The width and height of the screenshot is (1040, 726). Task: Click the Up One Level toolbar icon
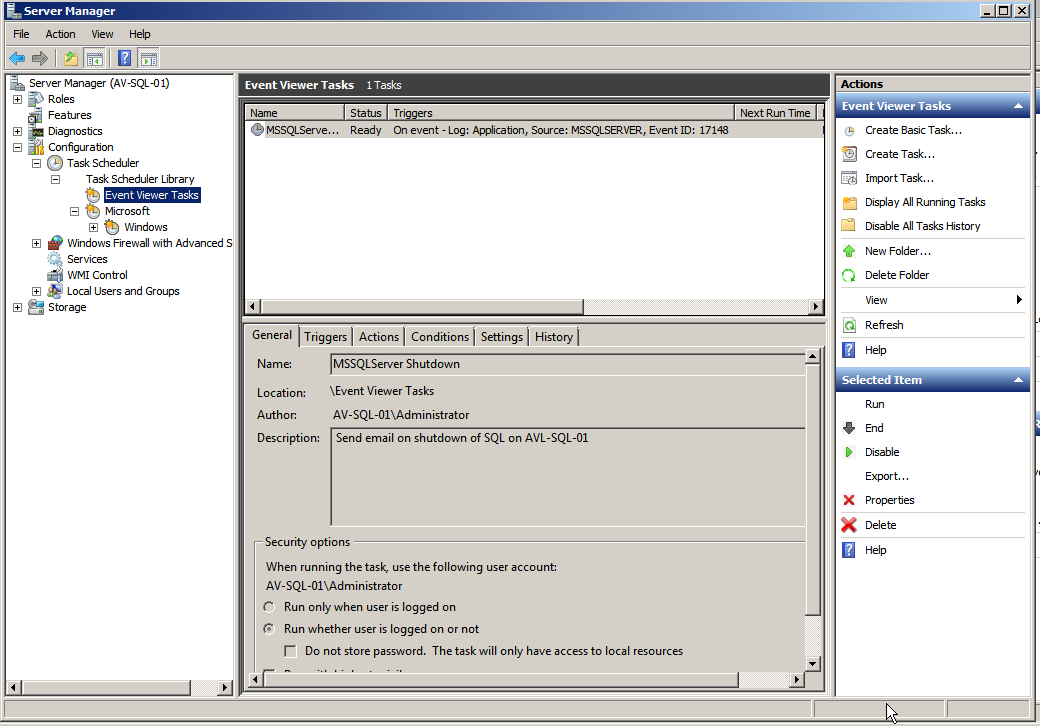coord(70,58)
